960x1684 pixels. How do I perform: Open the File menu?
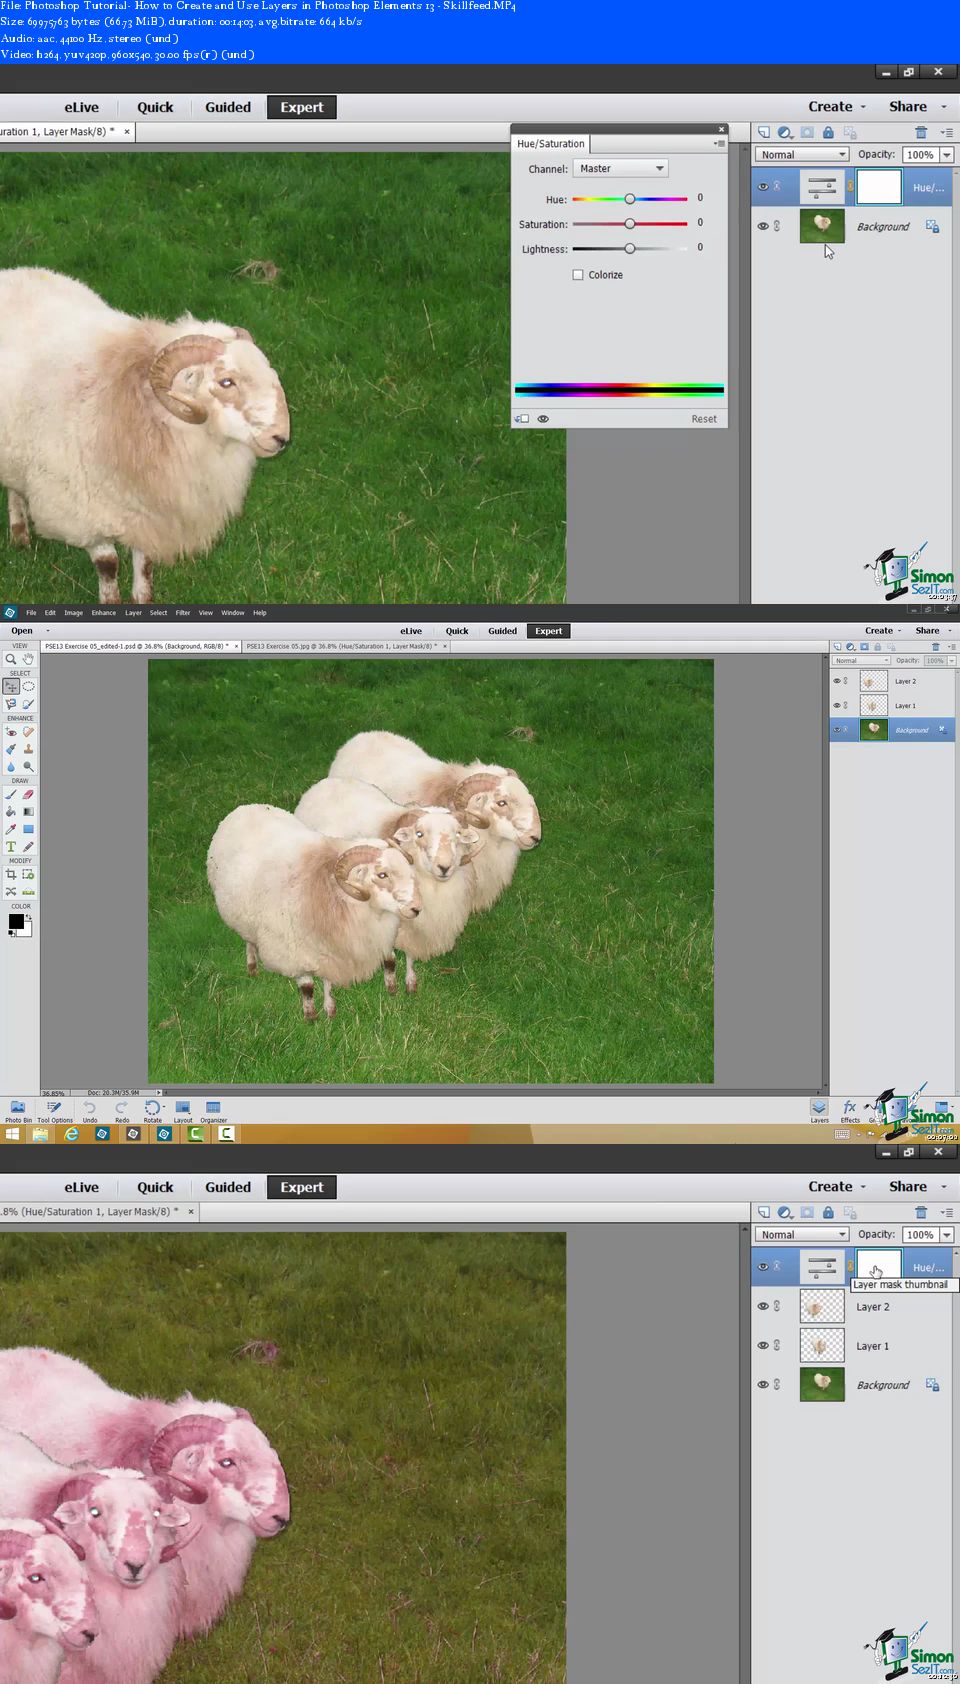pos(31,613)
